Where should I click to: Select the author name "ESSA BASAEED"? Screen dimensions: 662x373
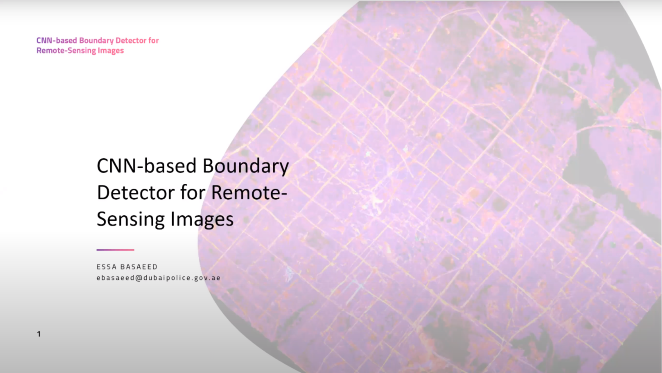127,267
